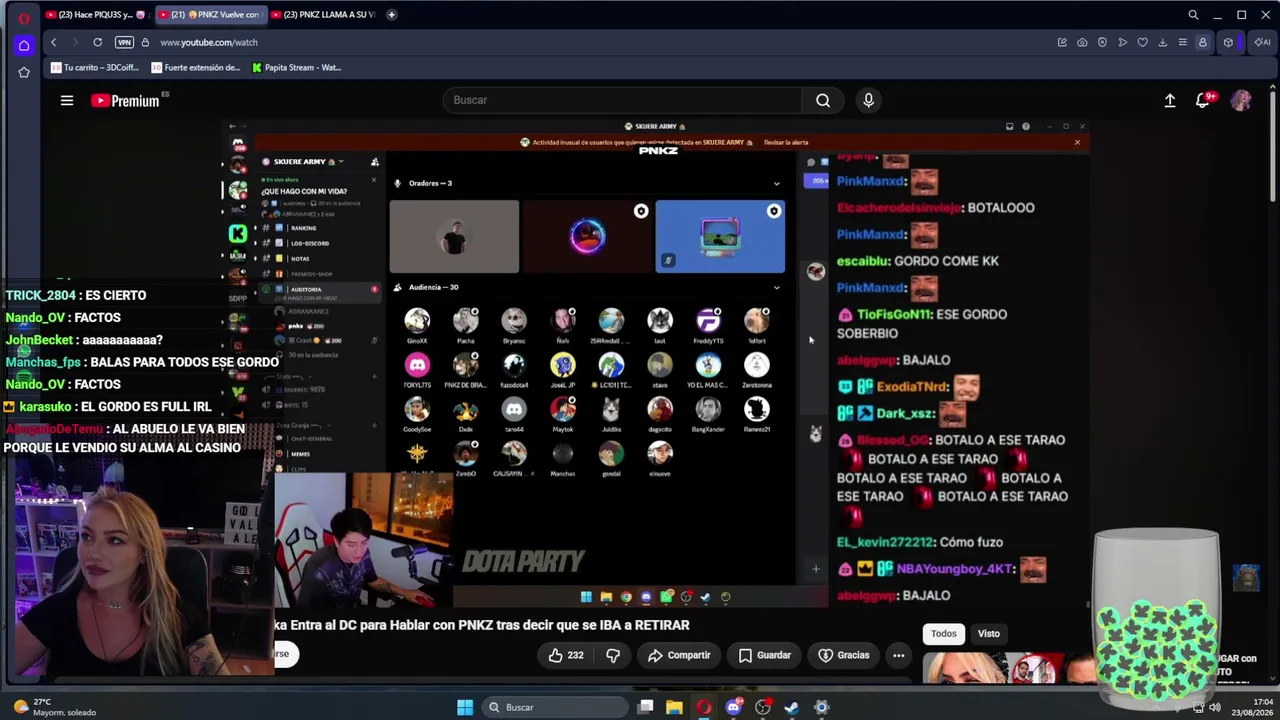Open more video actions menu
1280x720 pixels.
[898, 655]
